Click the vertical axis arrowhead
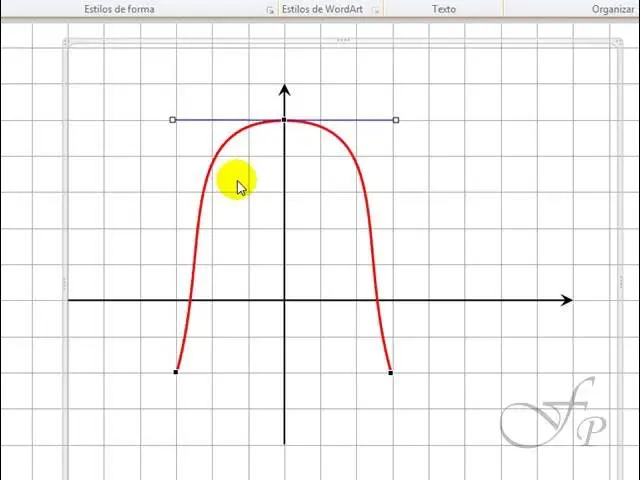 (x=284, y=90)
